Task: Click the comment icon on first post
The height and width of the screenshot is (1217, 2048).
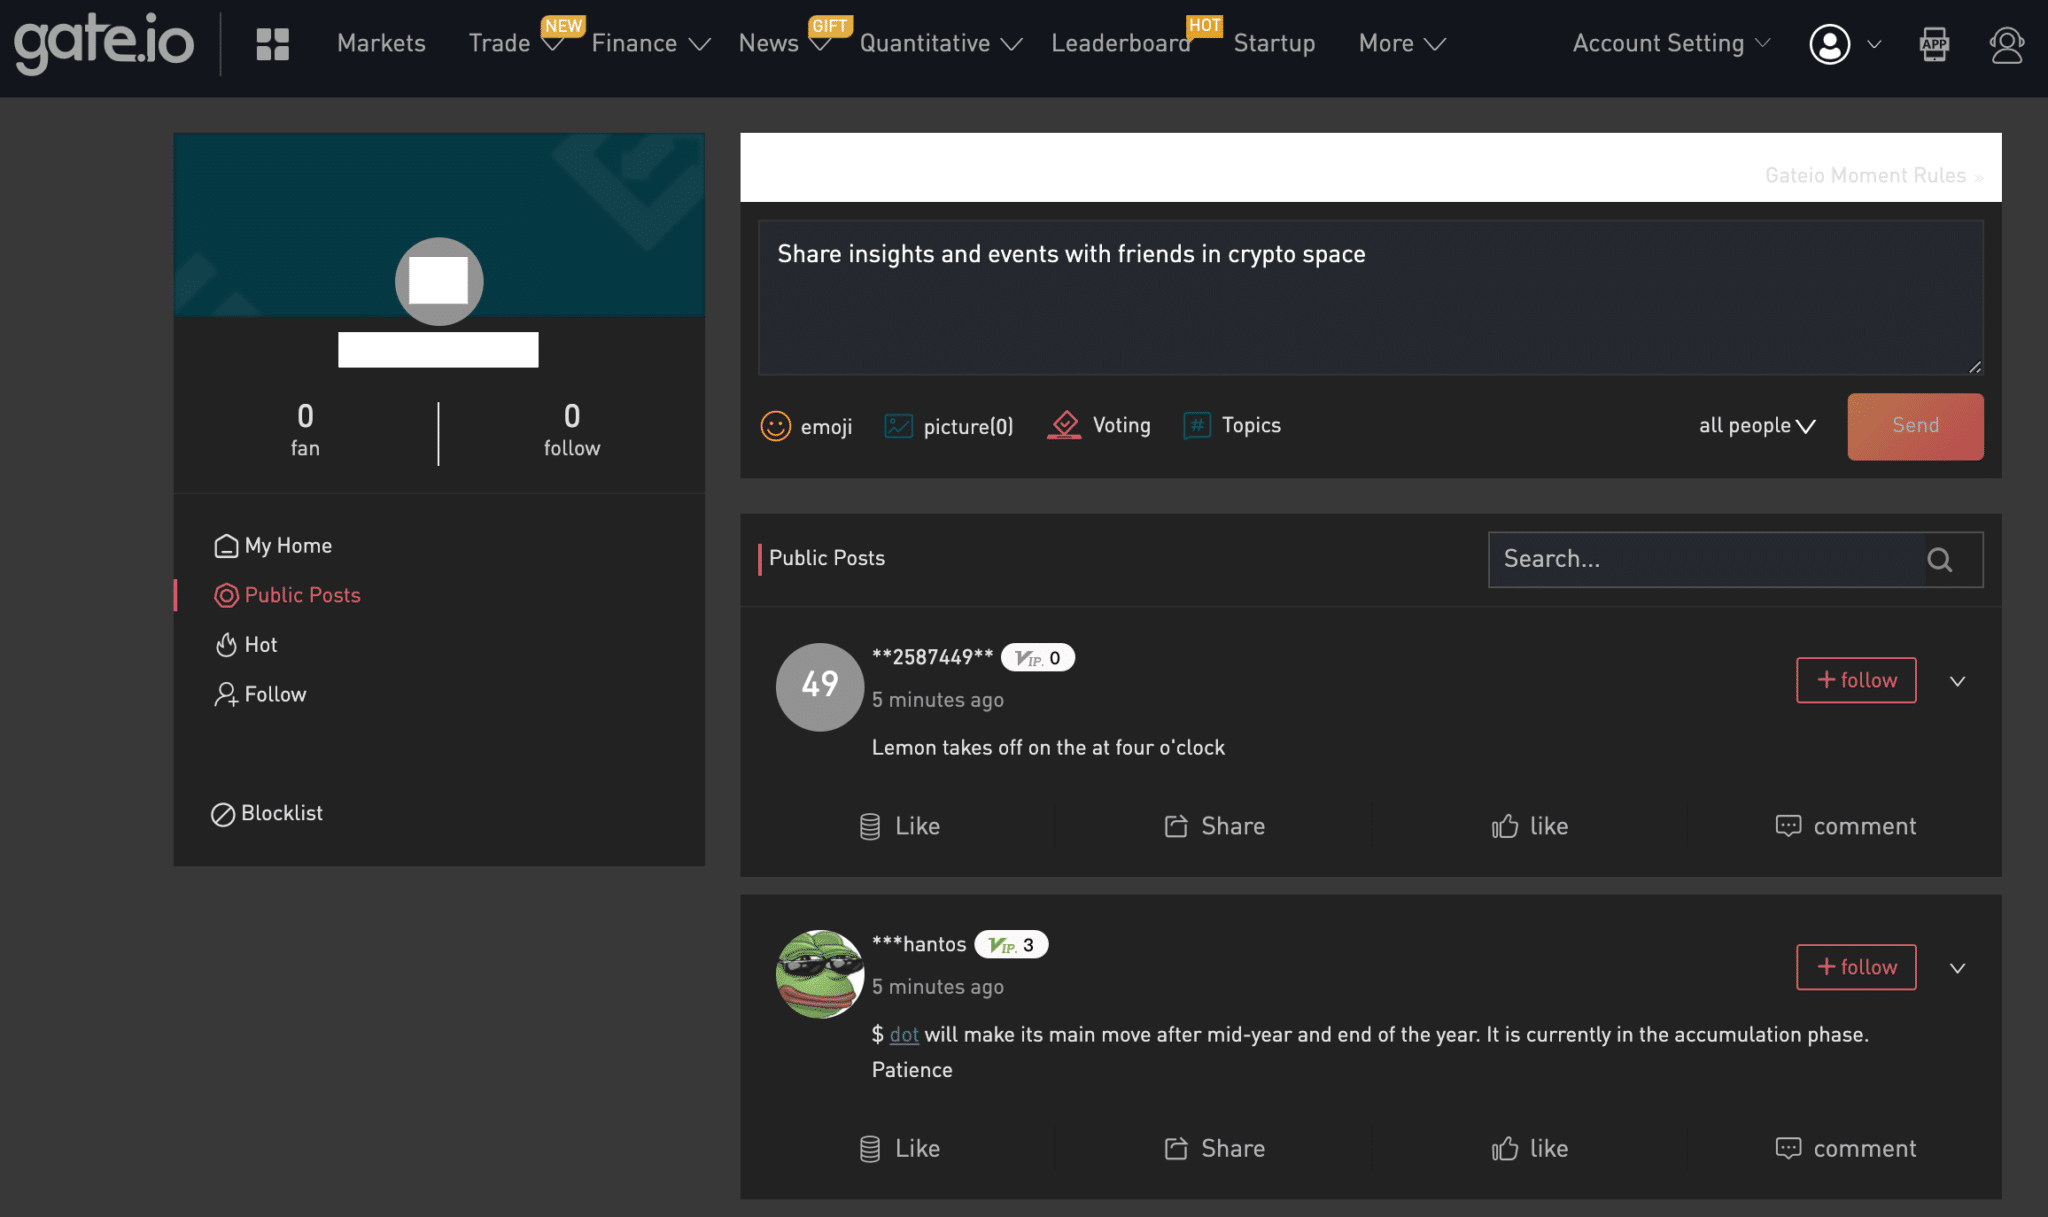Action: pyautogui.click(x=1786, y=826)
